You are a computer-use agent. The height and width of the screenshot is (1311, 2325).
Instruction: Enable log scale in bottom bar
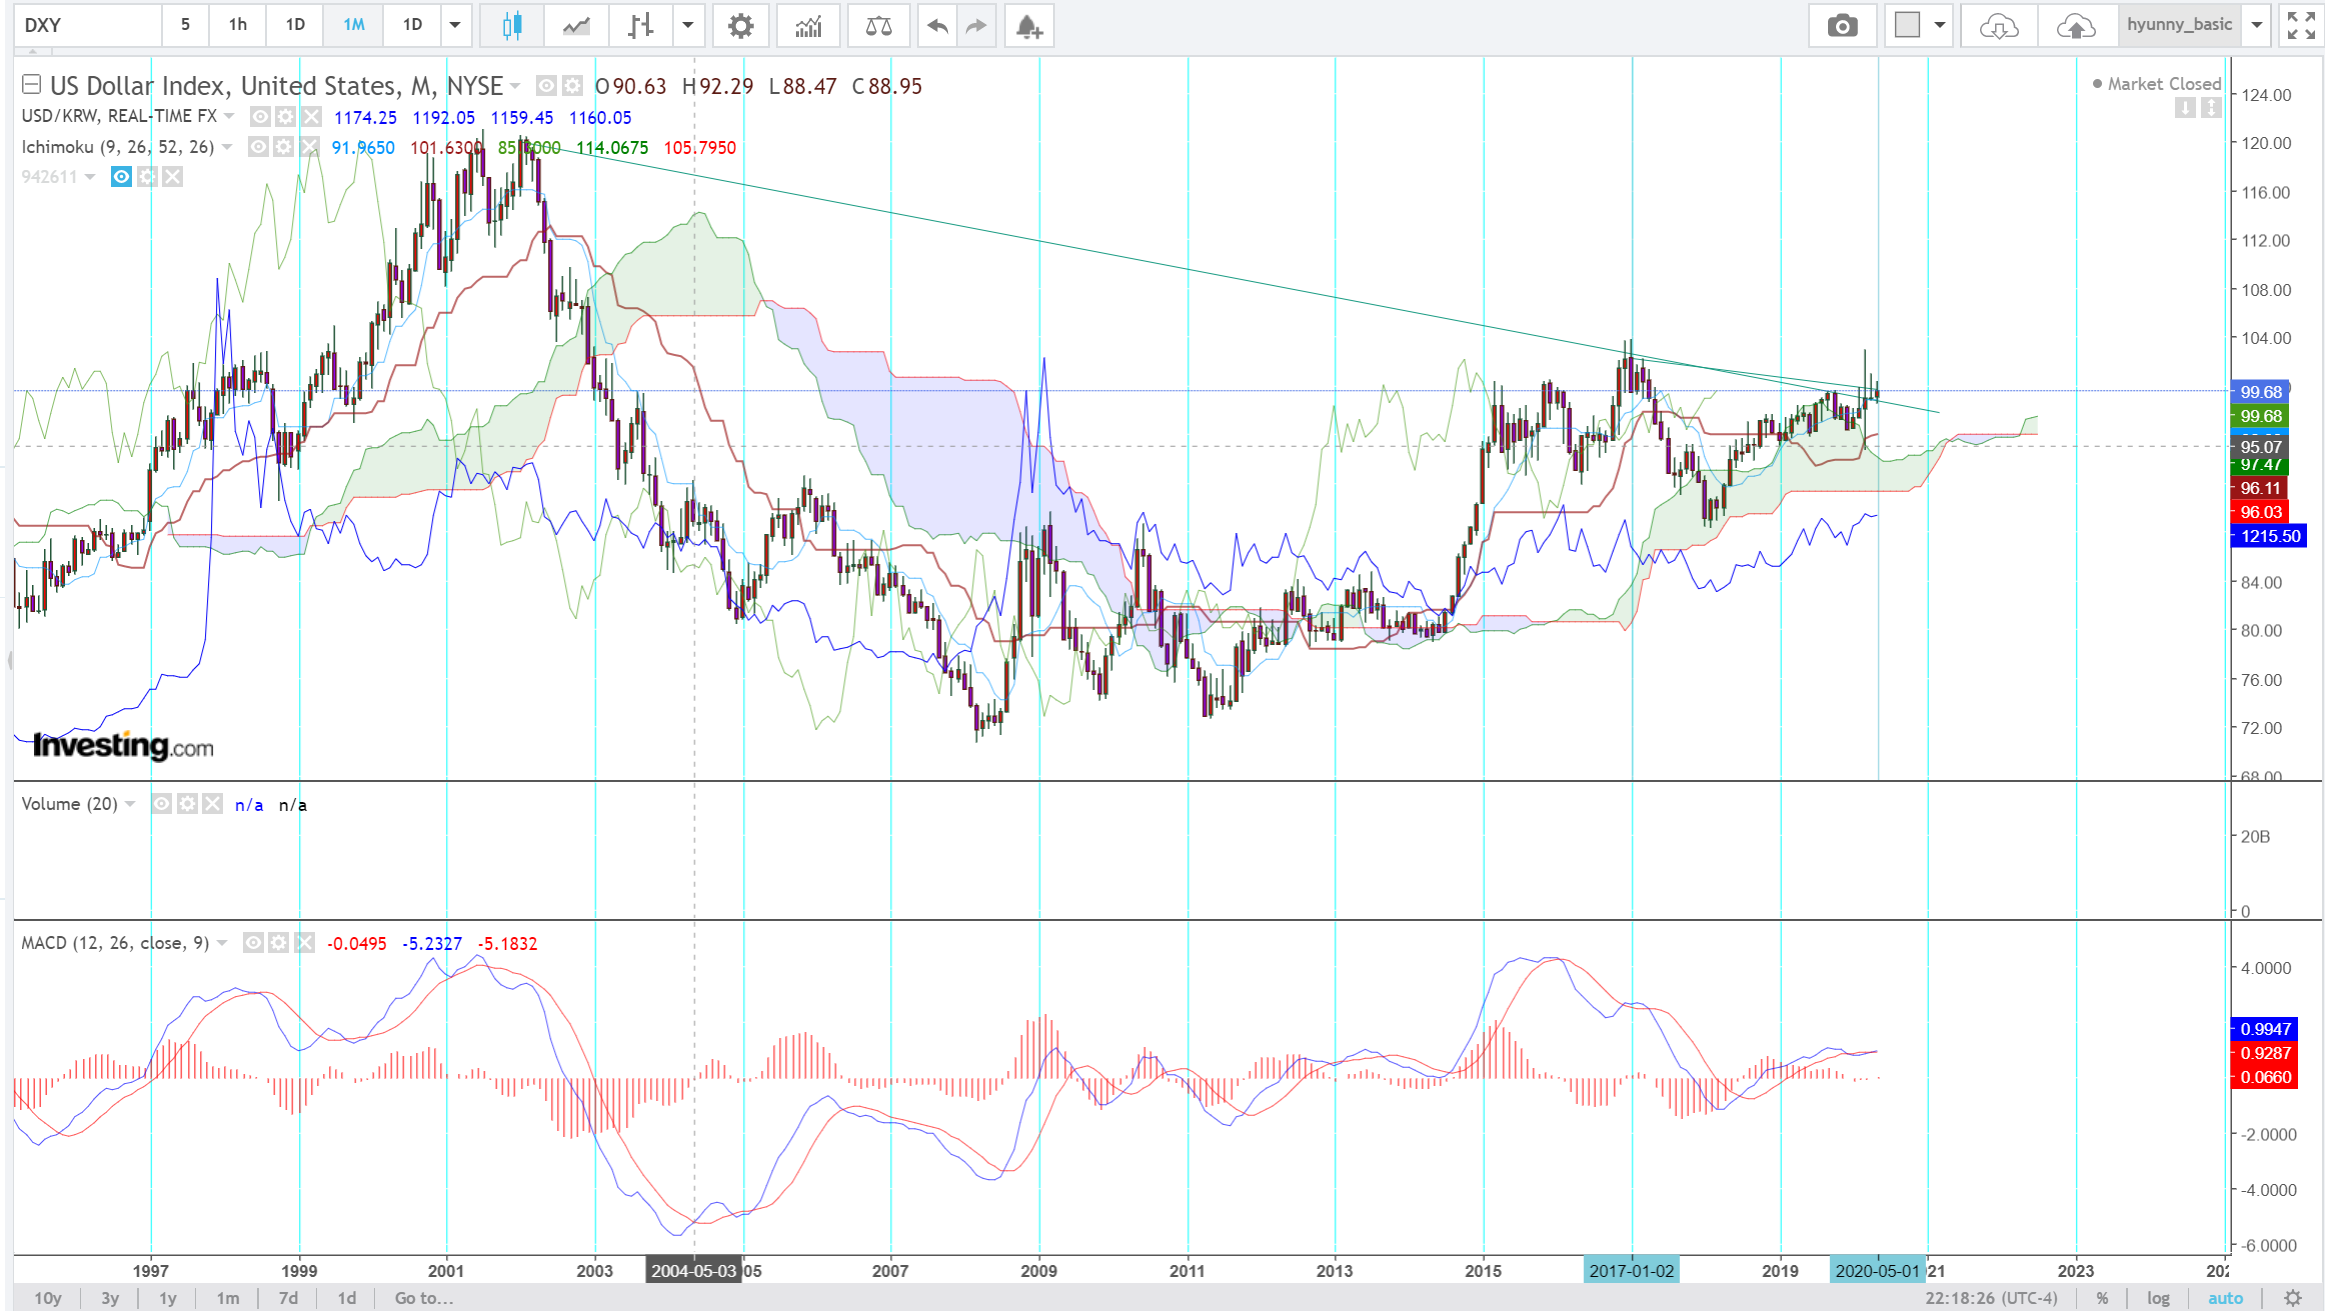2158,1298
